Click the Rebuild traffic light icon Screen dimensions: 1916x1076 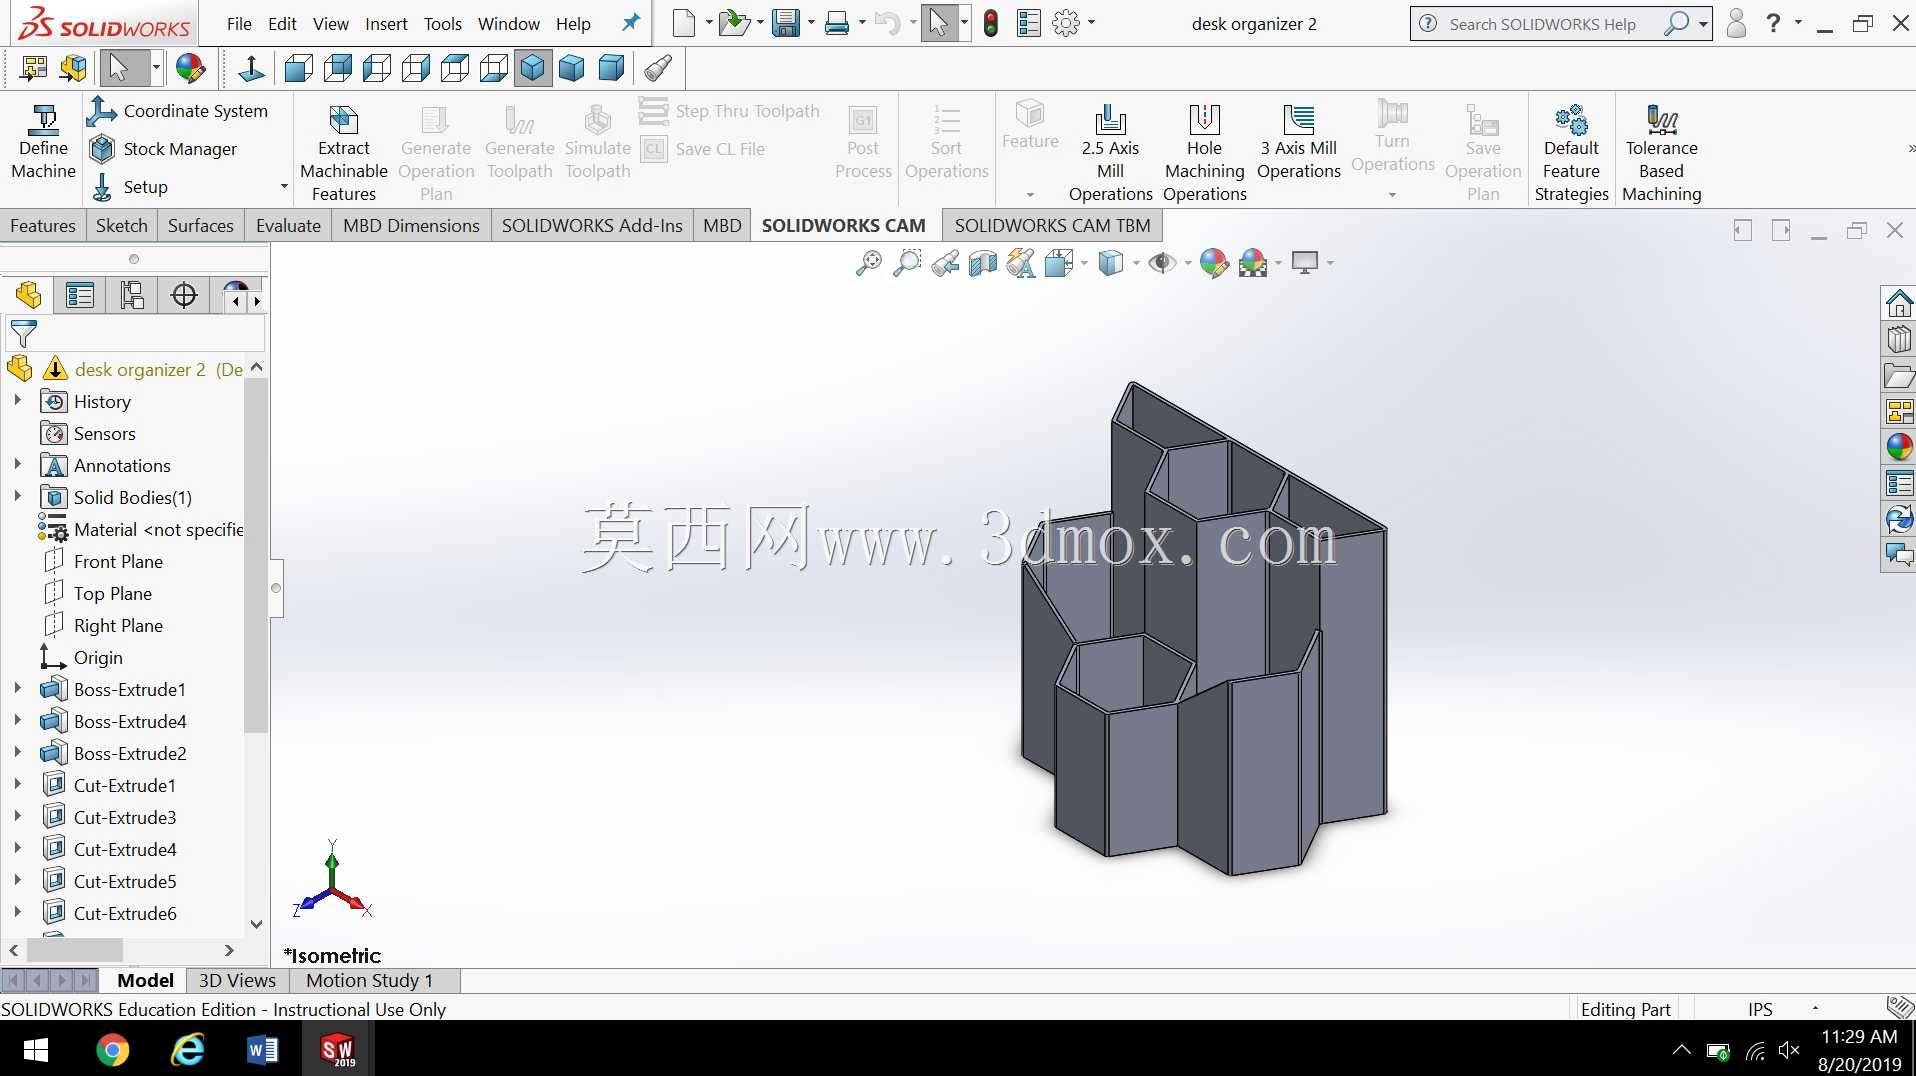tap(990, 23)
